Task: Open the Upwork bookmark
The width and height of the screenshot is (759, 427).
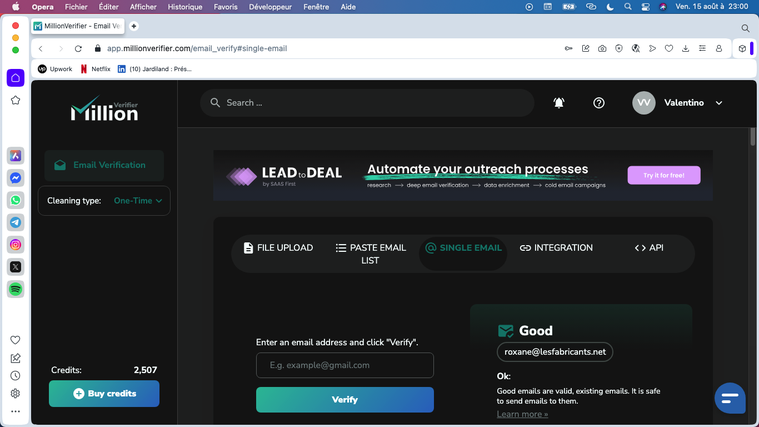Action: click(x=55, y=69)
